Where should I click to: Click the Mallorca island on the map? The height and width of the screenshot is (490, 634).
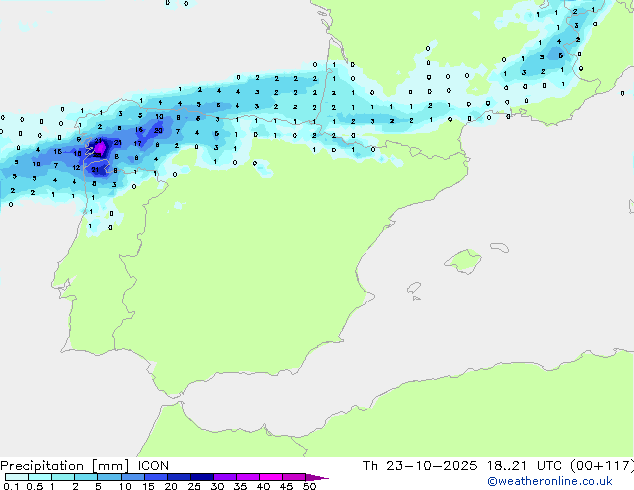(x=463, y=261)
